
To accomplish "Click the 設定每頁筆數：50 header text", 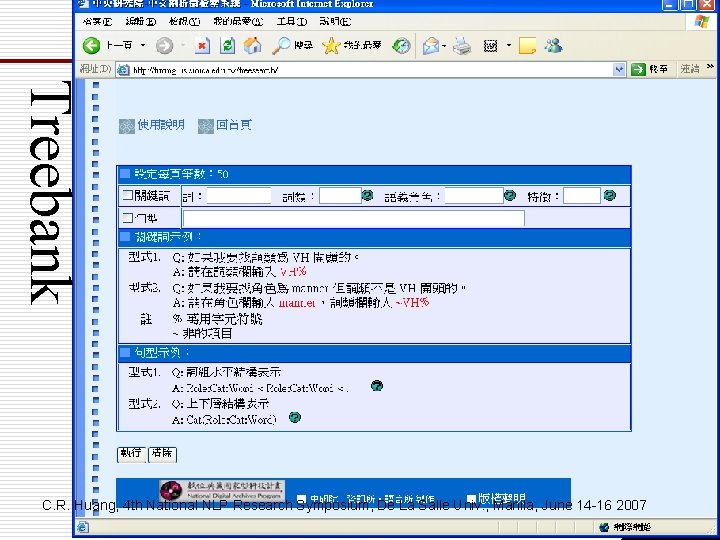I will tap(181, 174).
